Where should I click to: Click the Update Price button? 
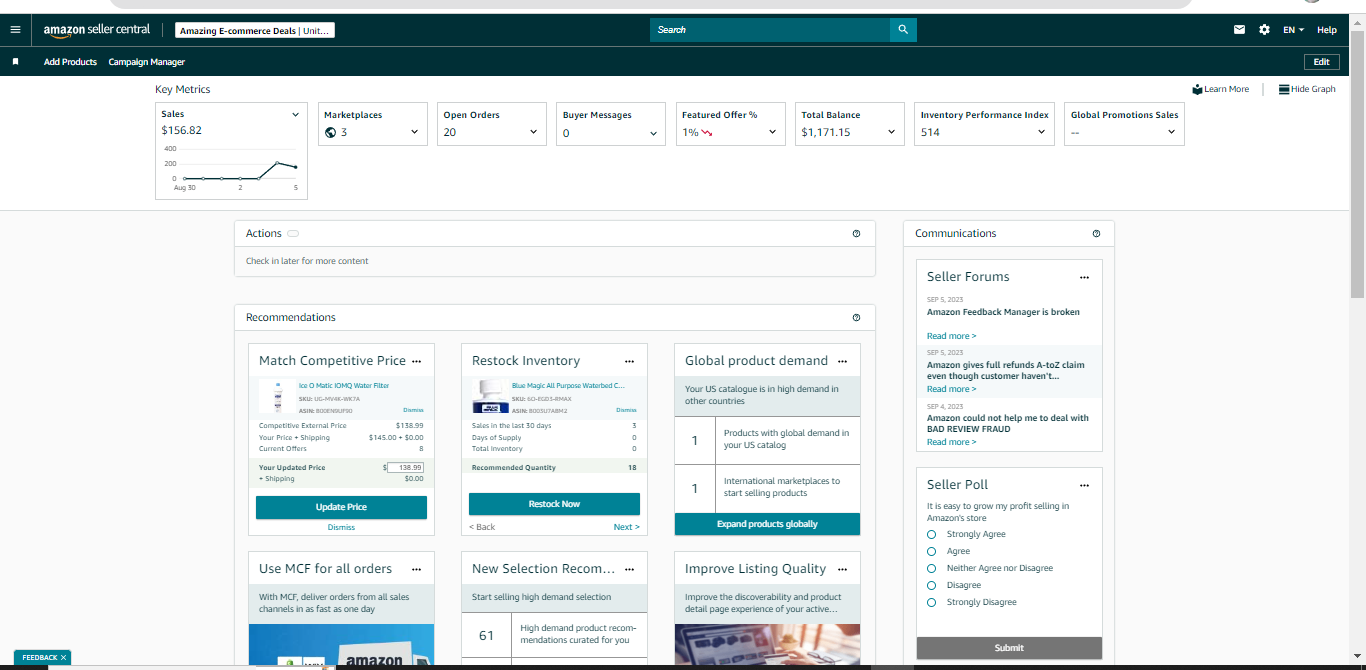coord(341,507)
